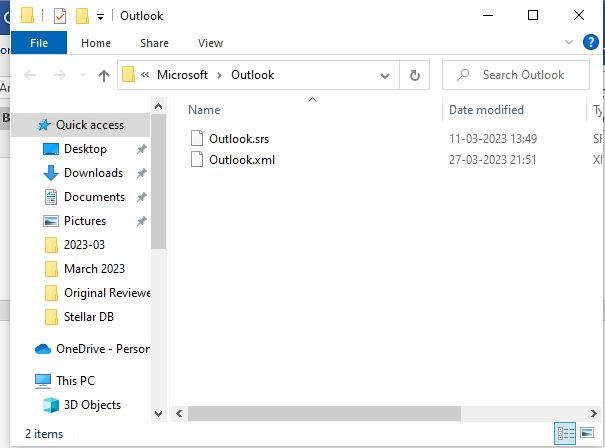Open the address bar history dropdown
Screen dimensions: 605x448
[x=385, y=76]
